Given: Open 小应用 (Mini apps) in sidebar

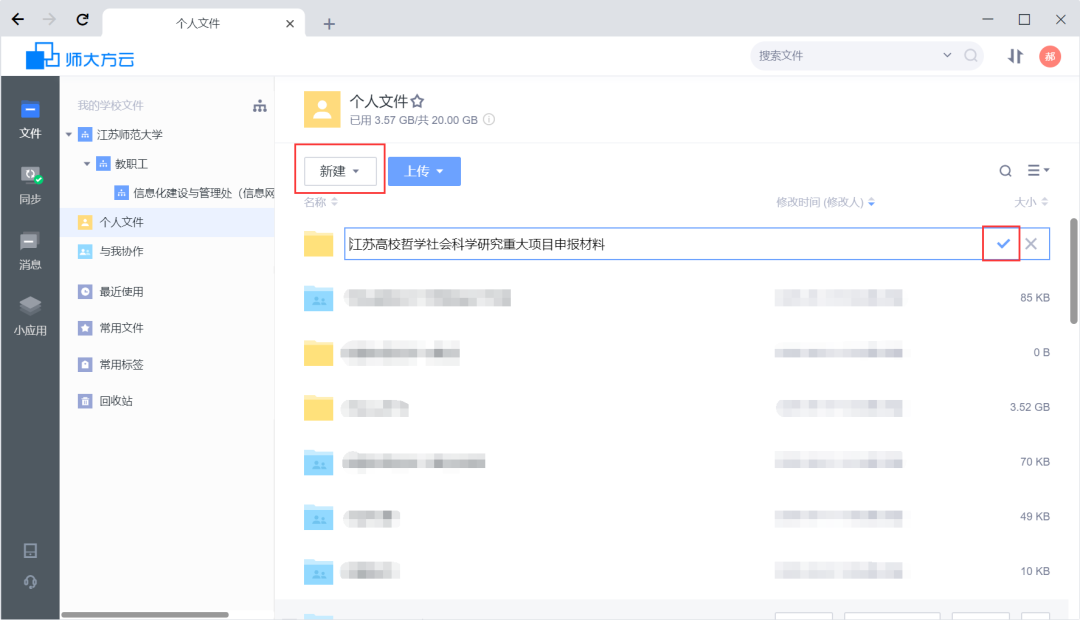Looking at the screenshot, I should 30,315.
